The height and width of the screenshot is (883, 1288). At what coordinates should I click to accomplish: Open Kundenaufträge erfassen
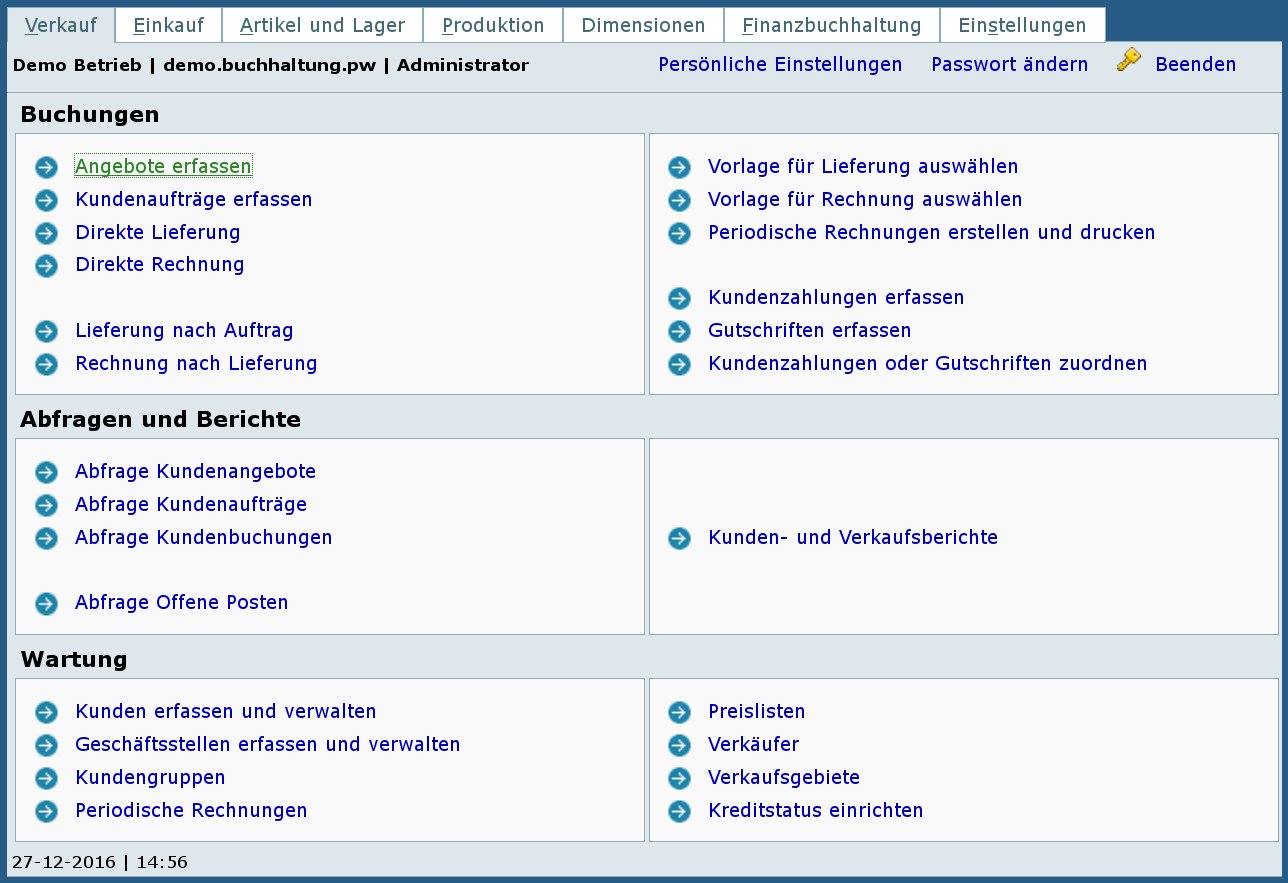(x=194, y=200)
